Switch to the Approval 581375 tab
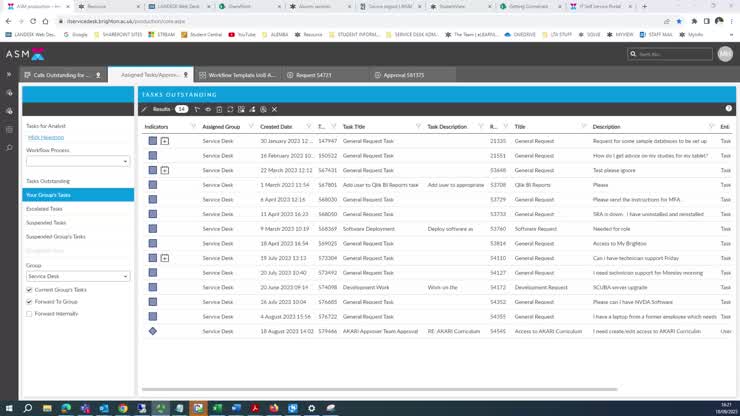740x416 pixels. pos(412,75)
